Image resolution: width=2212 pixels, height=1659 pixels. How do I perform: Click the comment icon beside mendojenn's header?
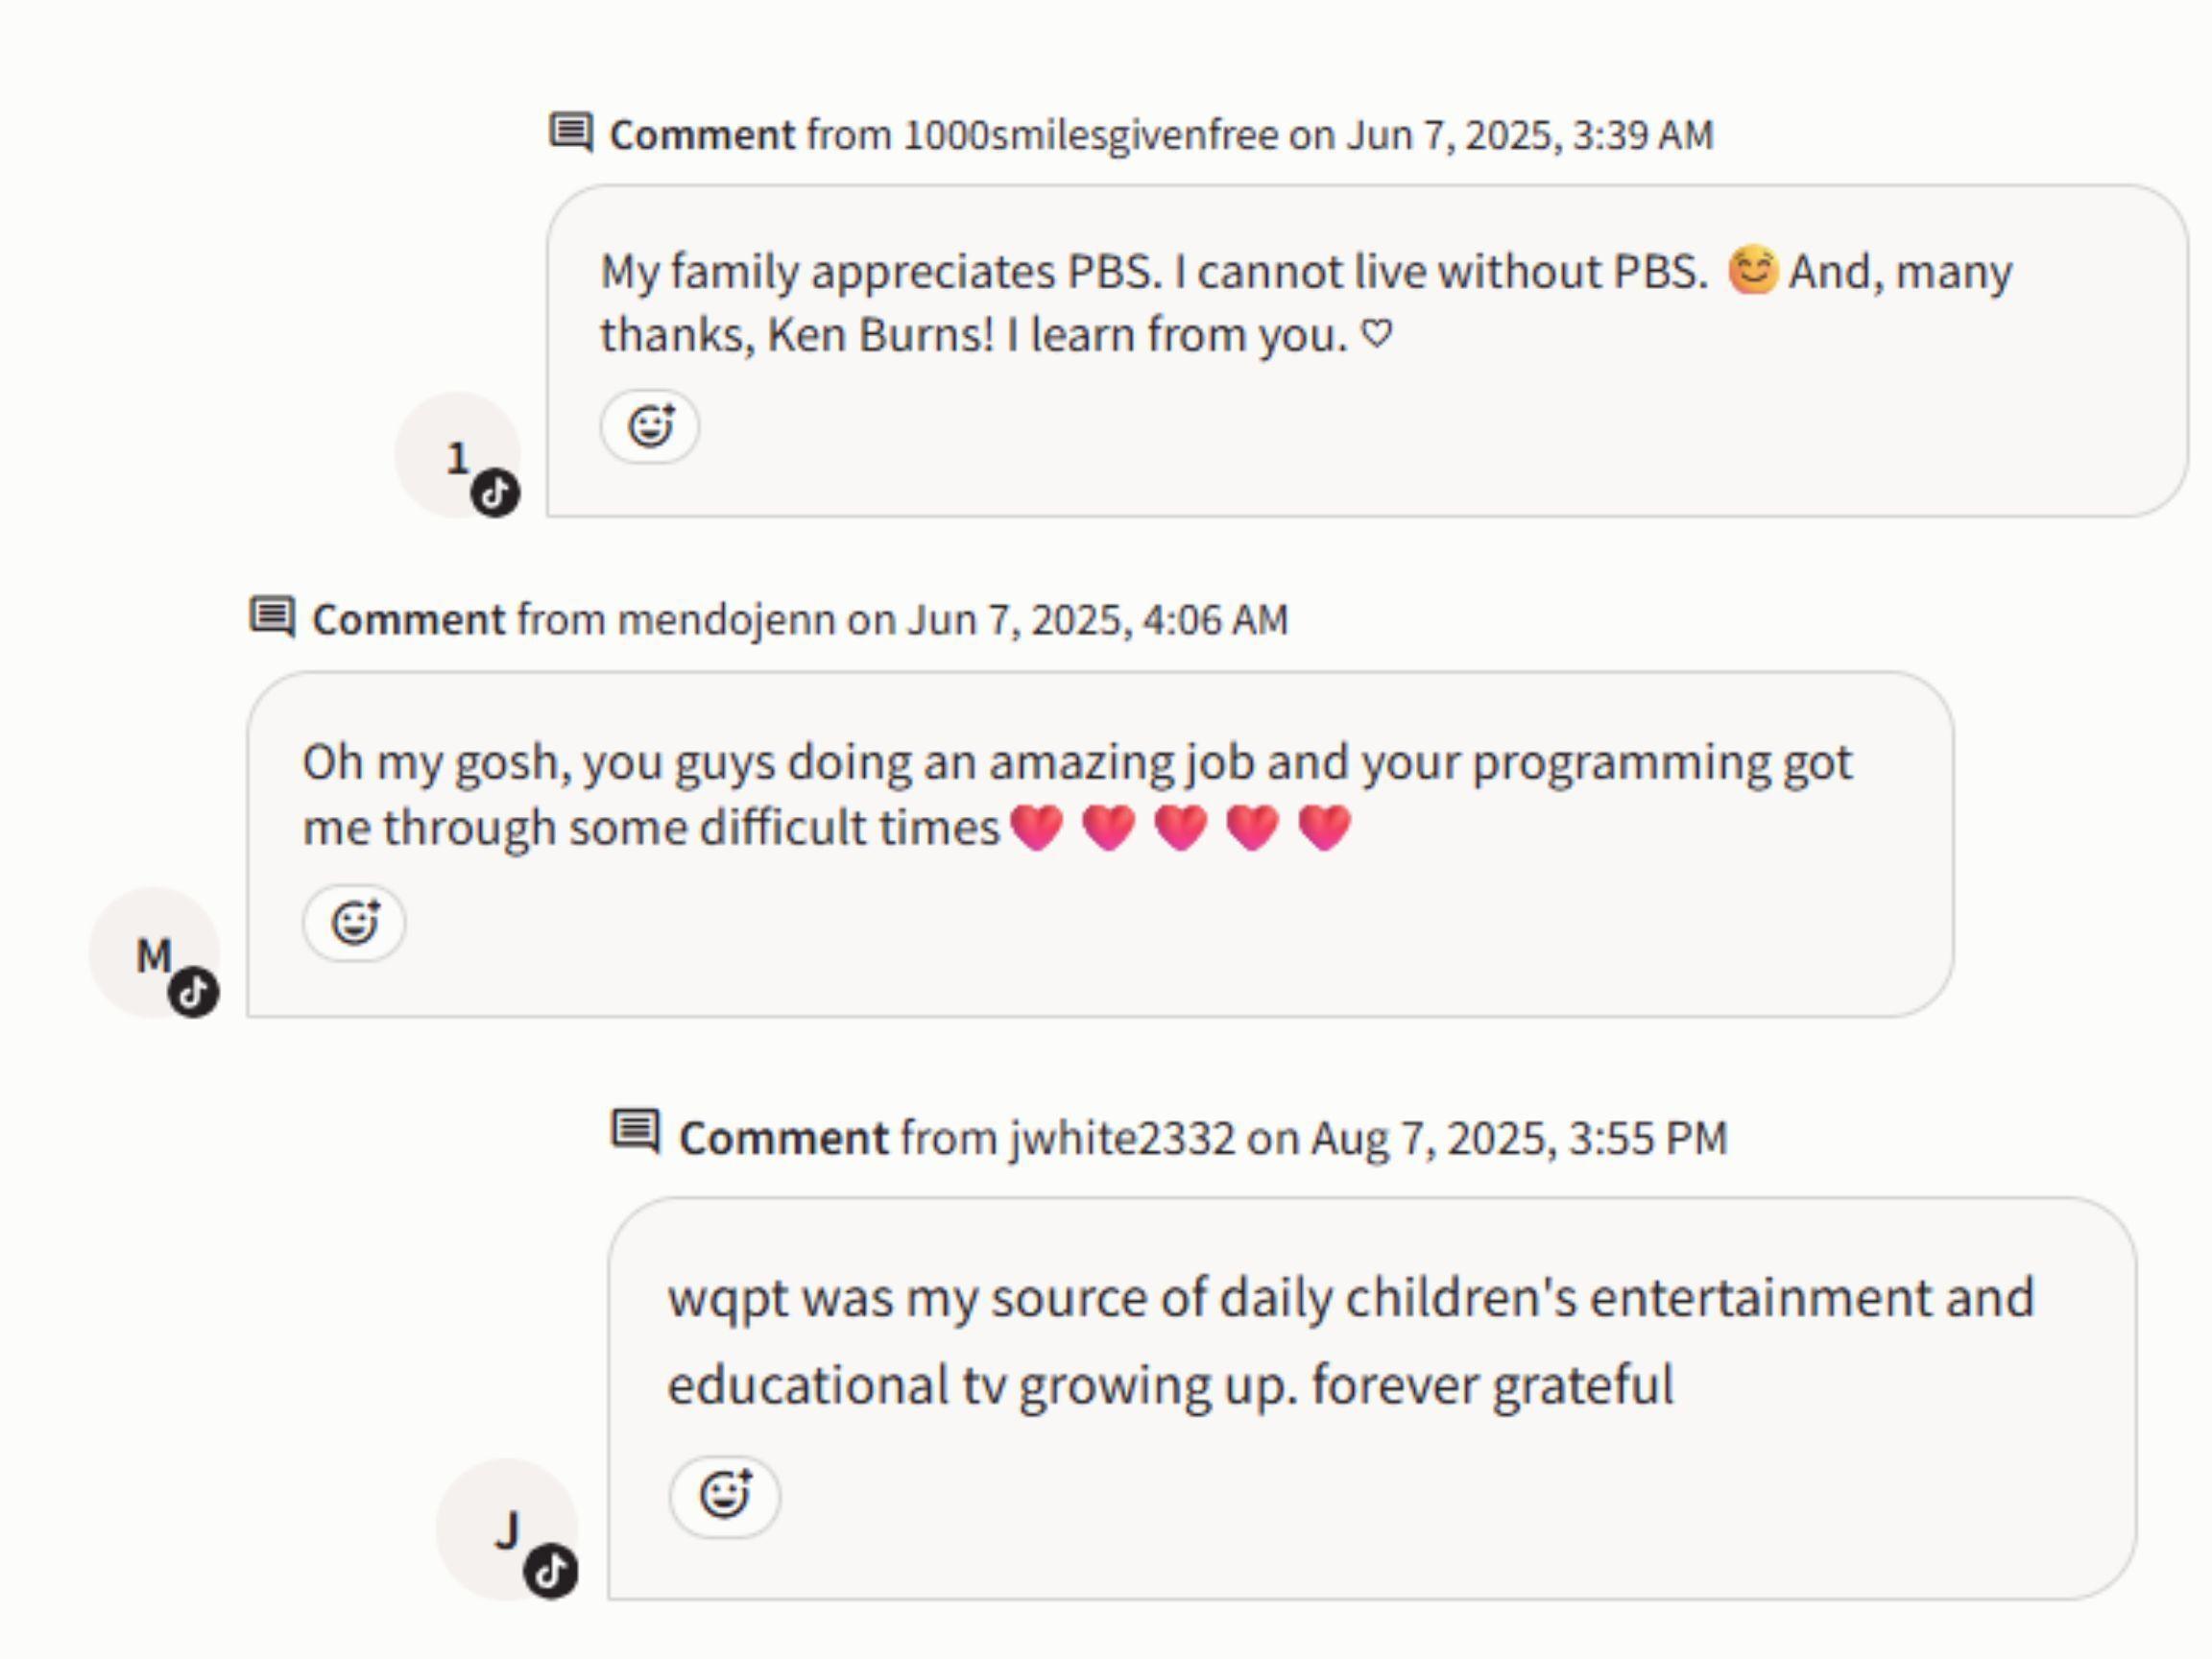(x=272, y=617)
